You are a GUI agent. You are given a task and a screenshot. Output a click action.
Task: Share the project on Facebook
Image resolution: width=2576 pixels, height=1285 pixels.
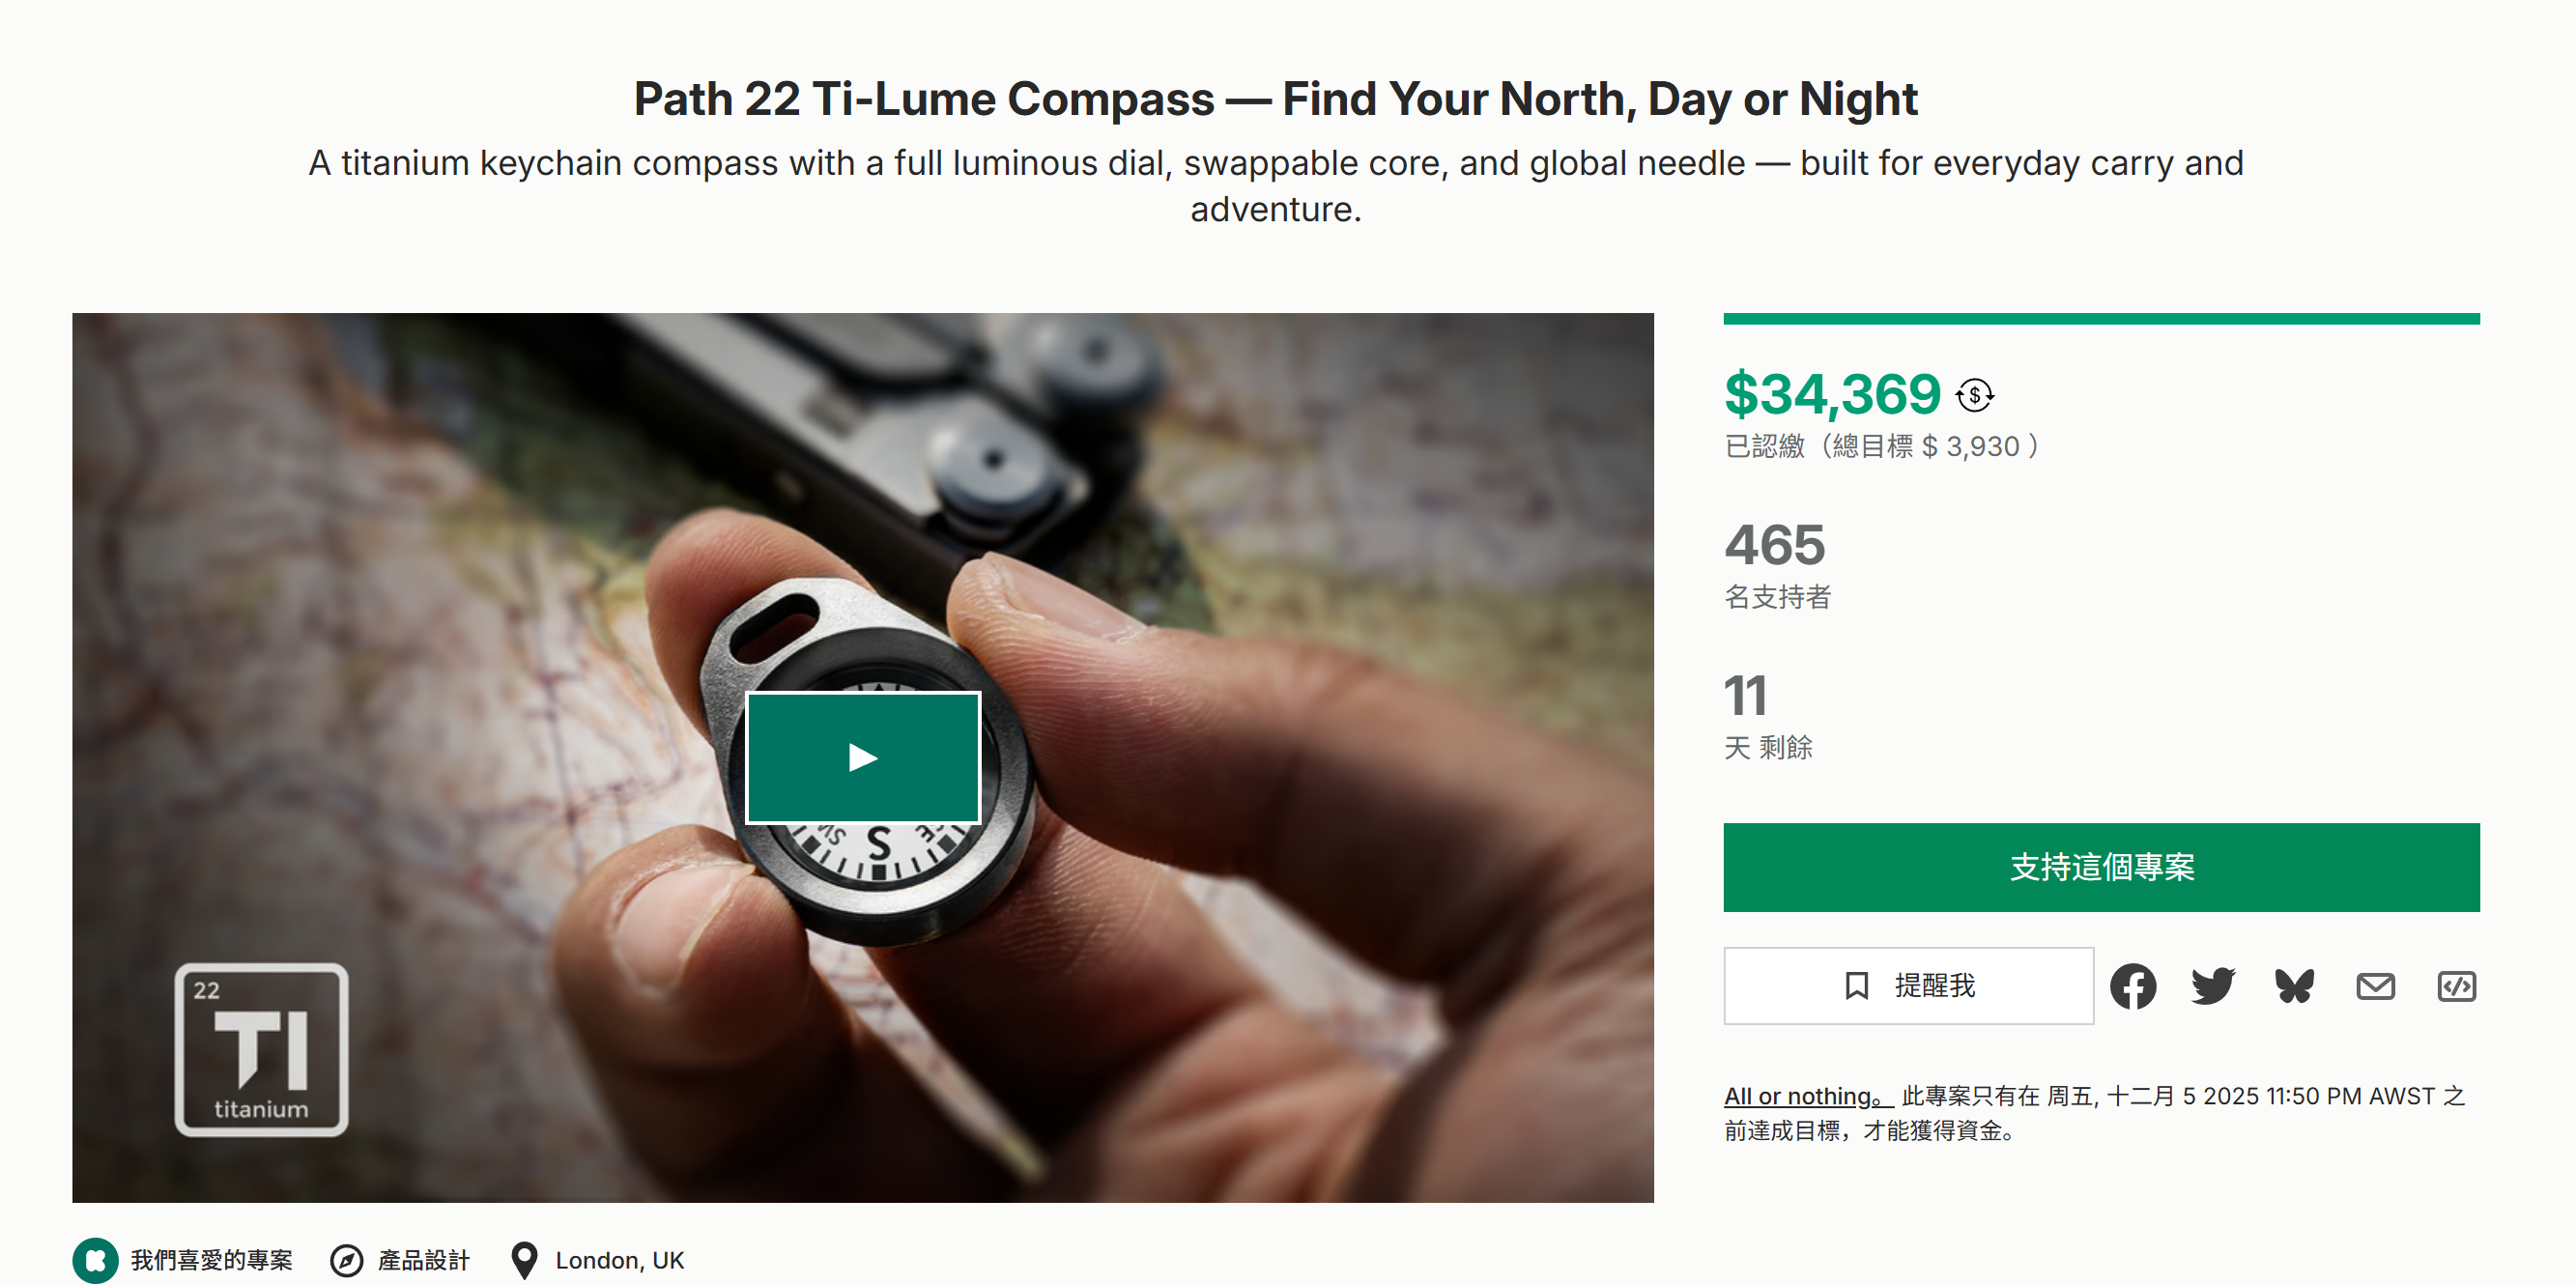2134,986
